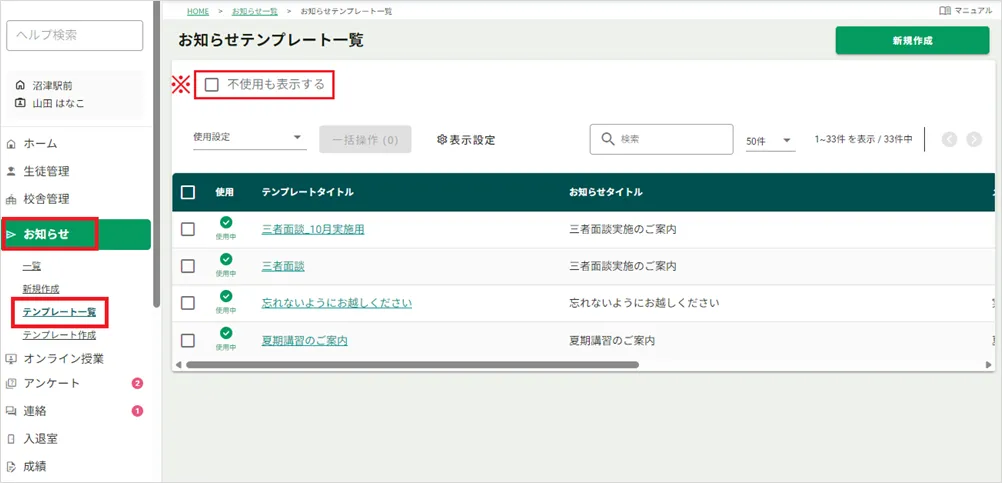Open 生徒管理 menu item
Viewport: 1002px width, 483px height.
coord(47,171)
